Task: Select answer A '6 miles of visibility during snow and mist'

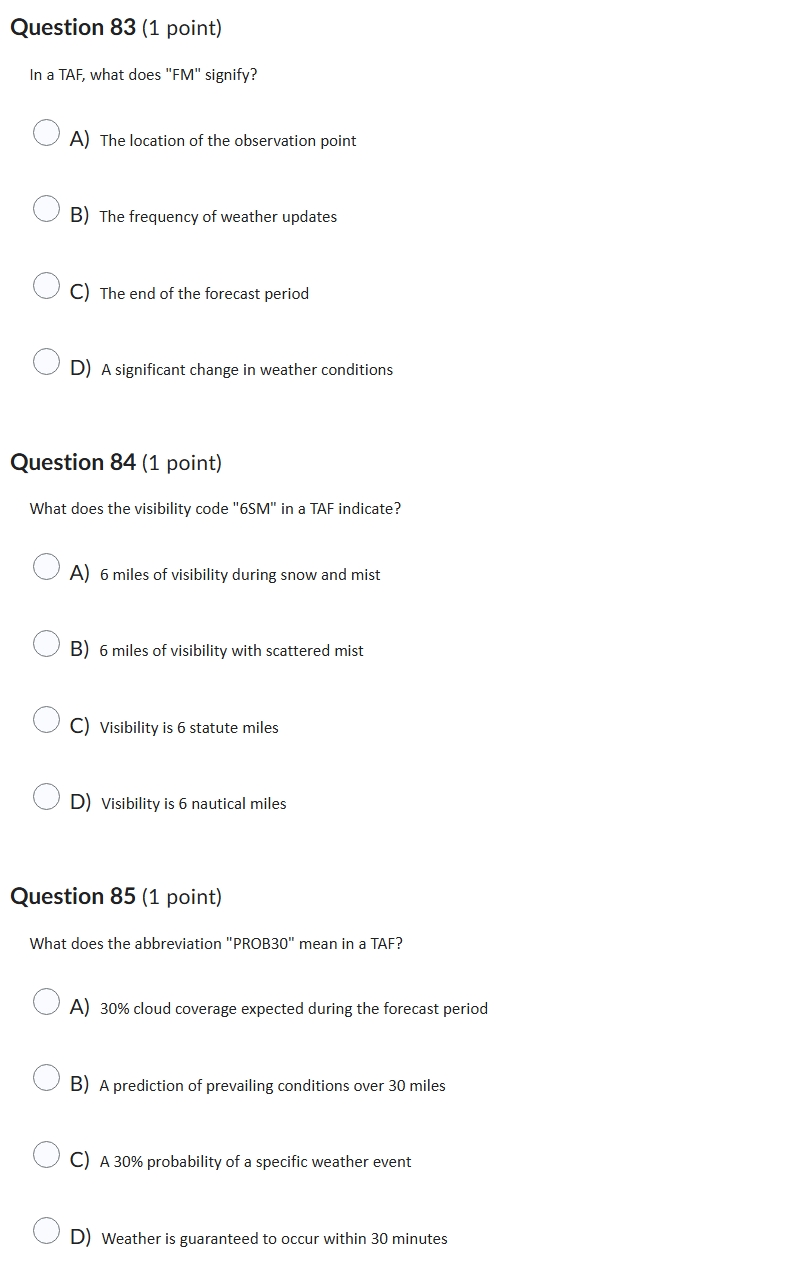Action: 46,566
